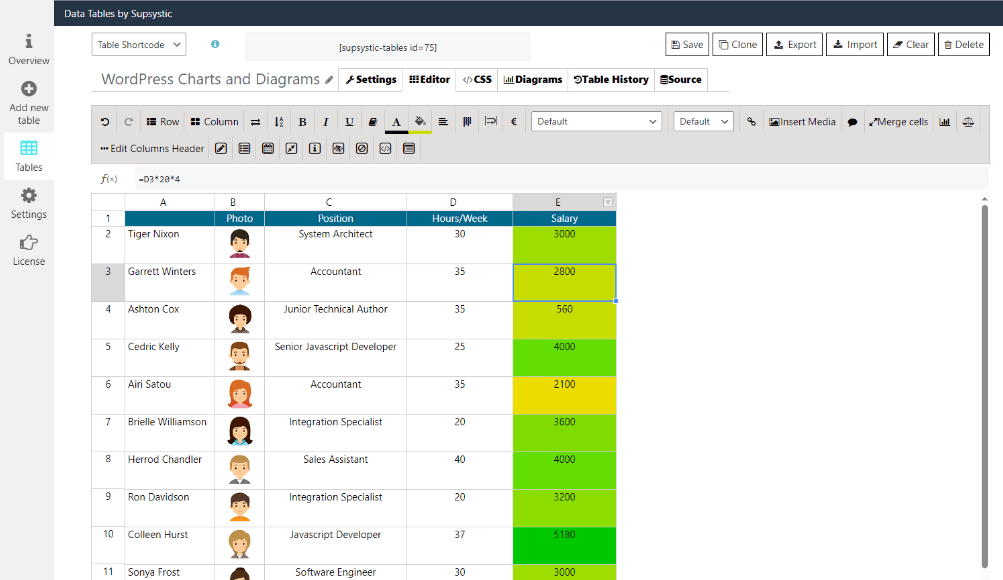Open the column E header dropdown arrow
The image size is (1003, 580).
(x=607, y=203)
